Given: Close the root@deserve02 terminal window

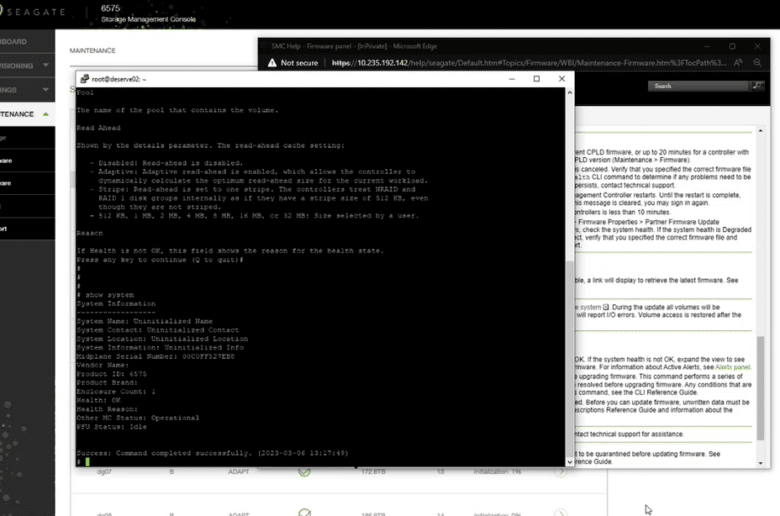Looking at the screenshot, I should pyautogui.click(x=562, y=79).
